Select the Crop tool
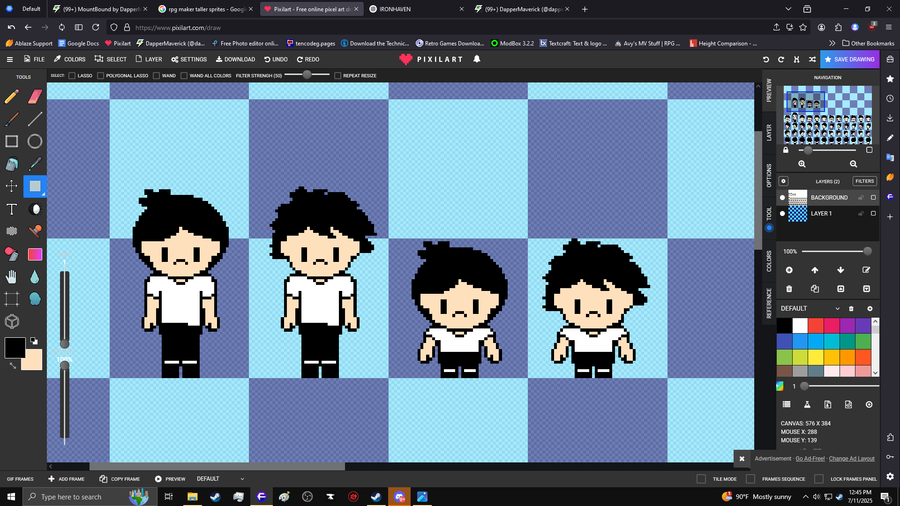Screen dimensions: 900x506 (x=11, y=299)
